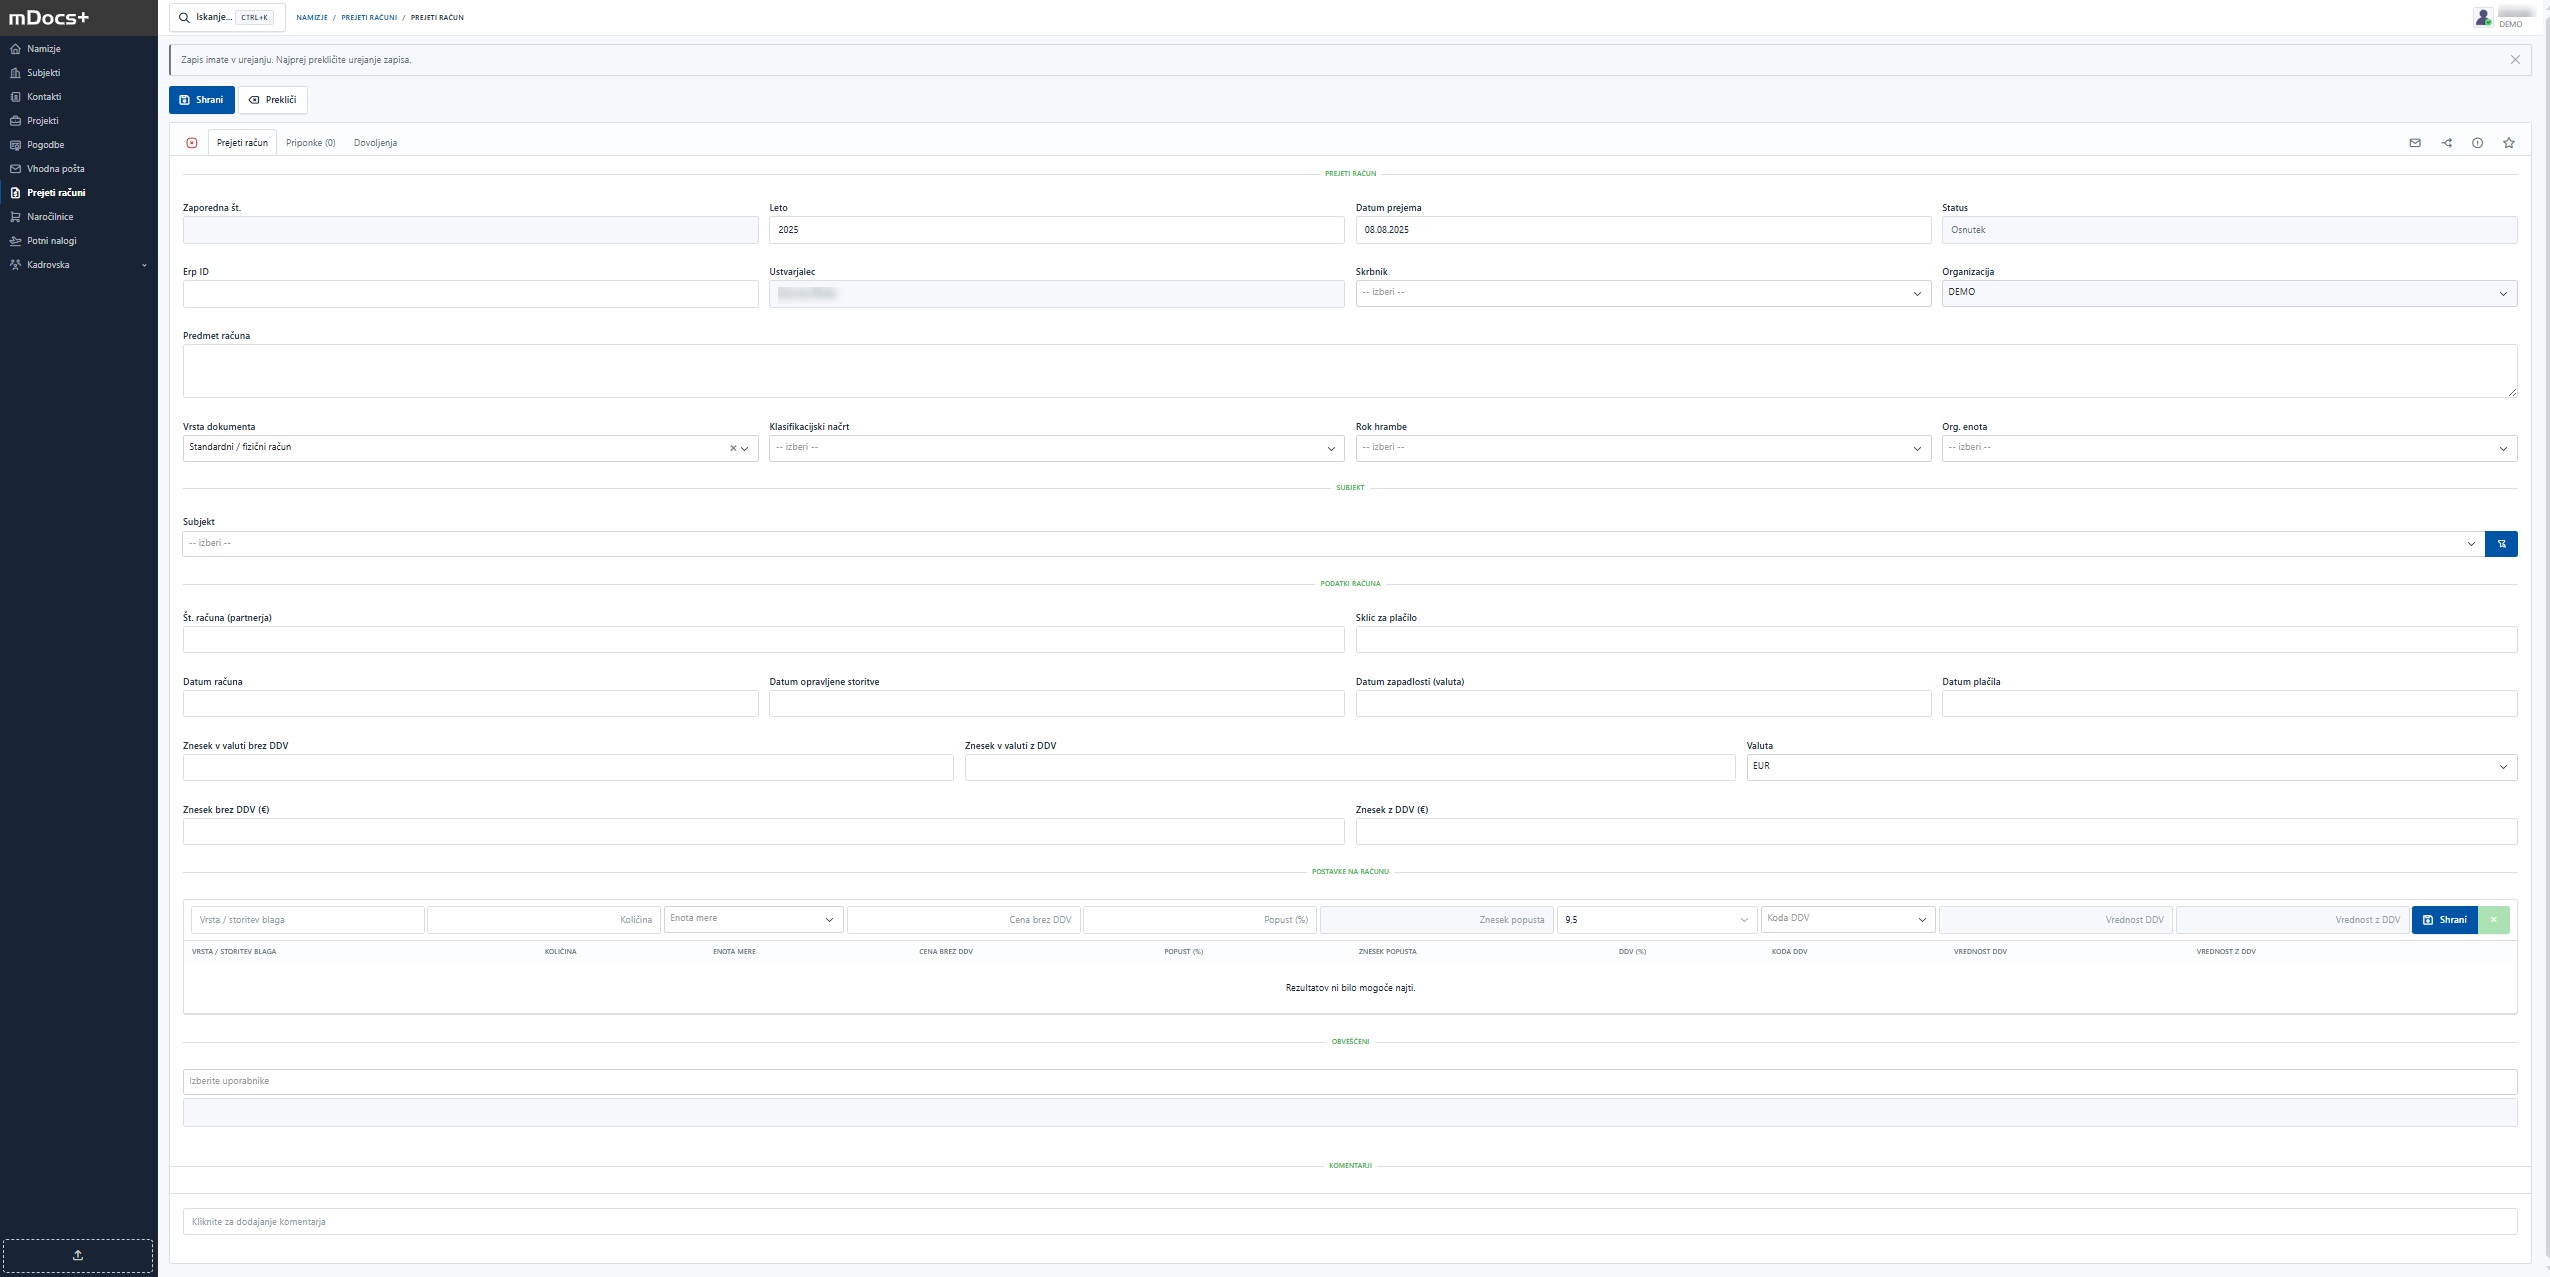Expand the Valuta EUR dropdown

click(2131, 767)
